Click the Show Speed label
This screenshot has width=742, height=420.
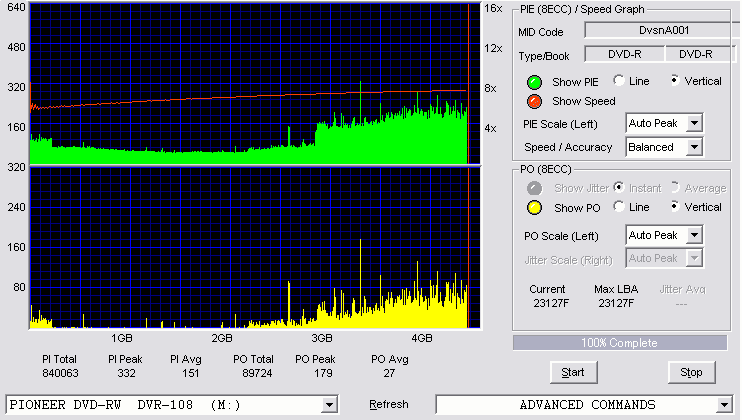(584, 101)
